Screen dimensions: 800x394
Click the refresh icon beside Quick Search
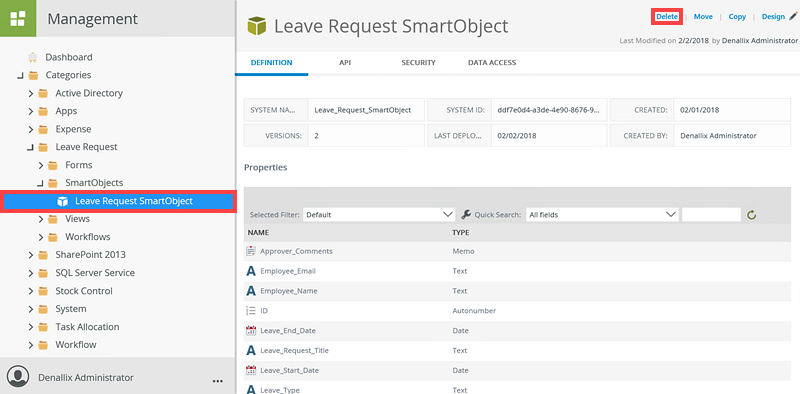pyautogui.click(x=751, y=215)
